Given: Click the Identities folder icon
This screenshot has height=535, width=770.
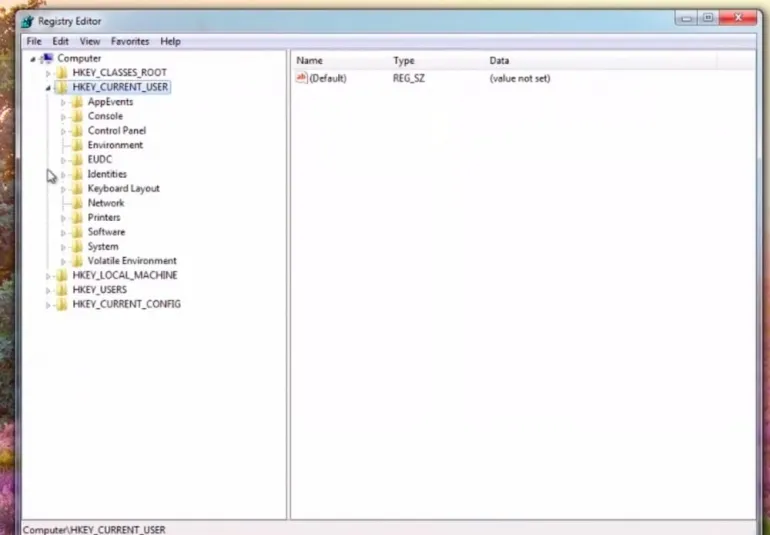Looking at the screenshot, I should [77, 174].
